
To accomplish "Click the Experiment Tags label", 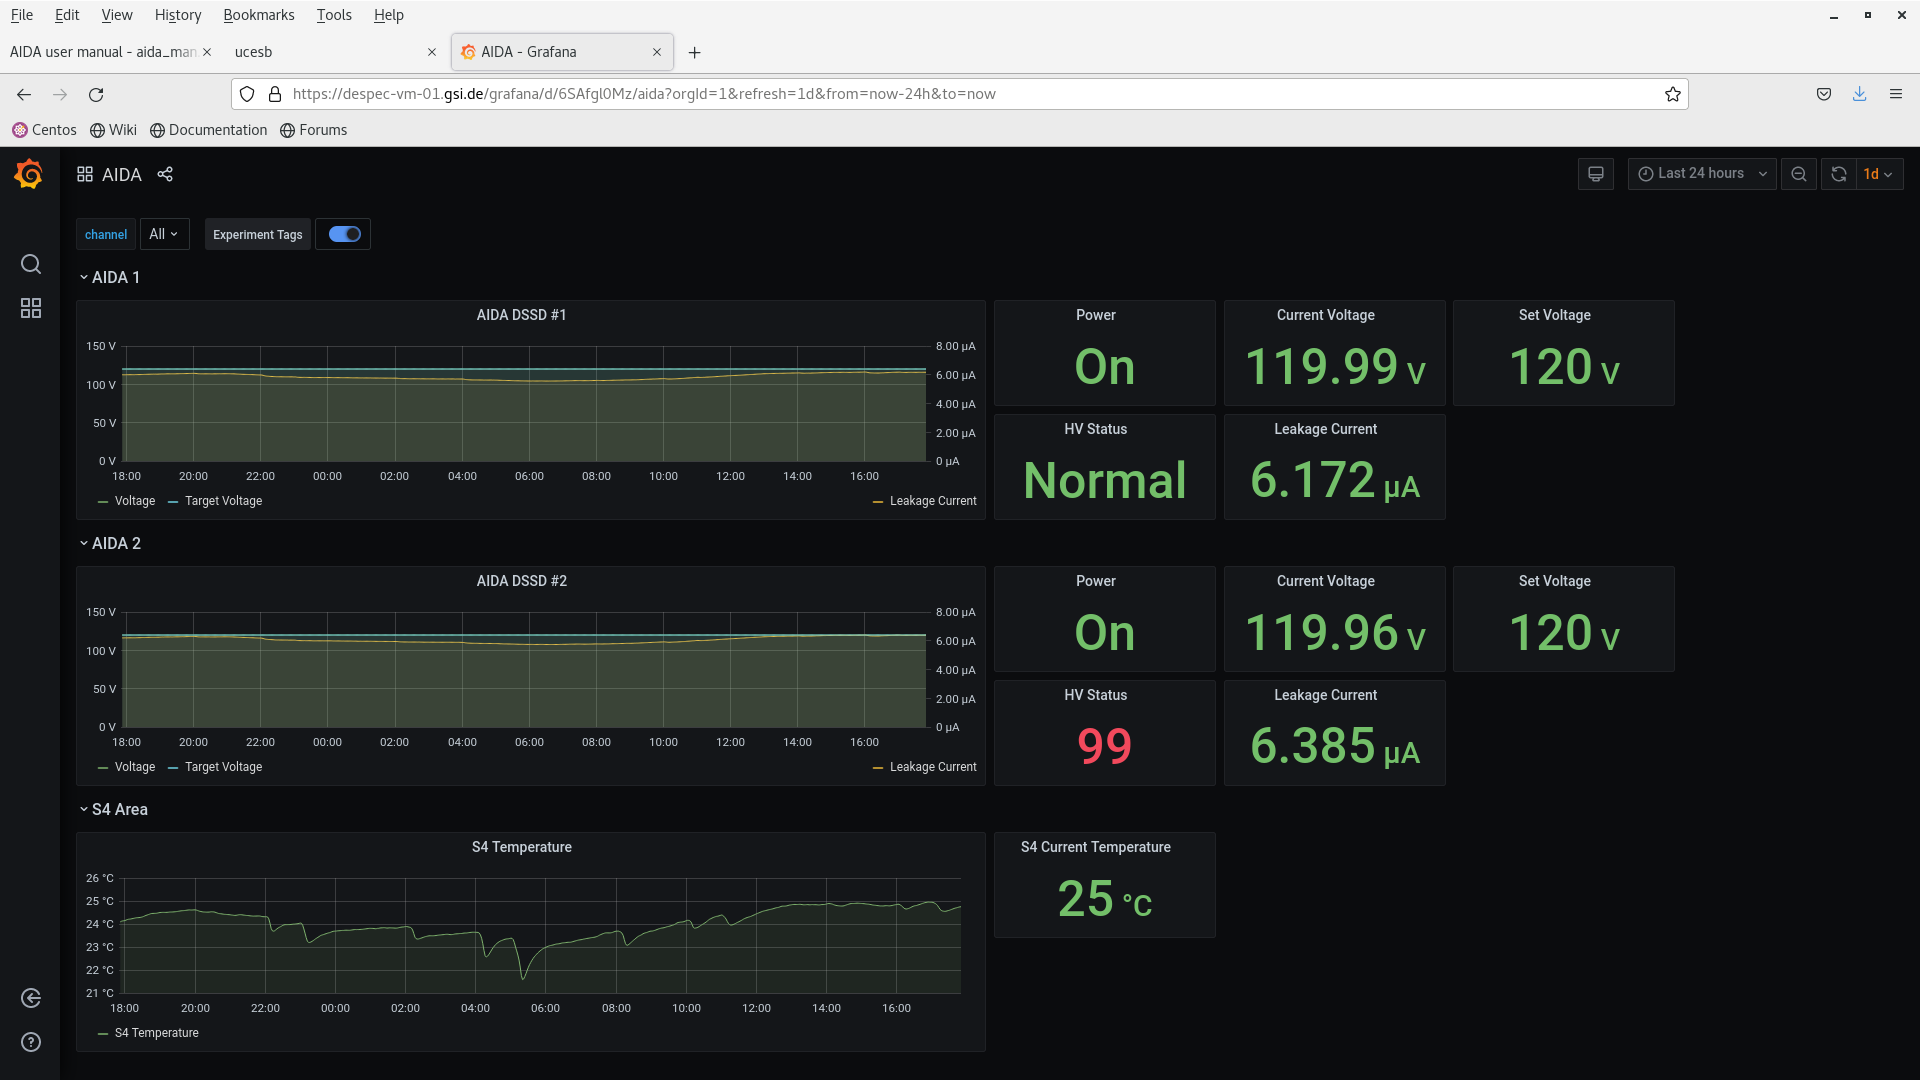I will pos(257,234).
